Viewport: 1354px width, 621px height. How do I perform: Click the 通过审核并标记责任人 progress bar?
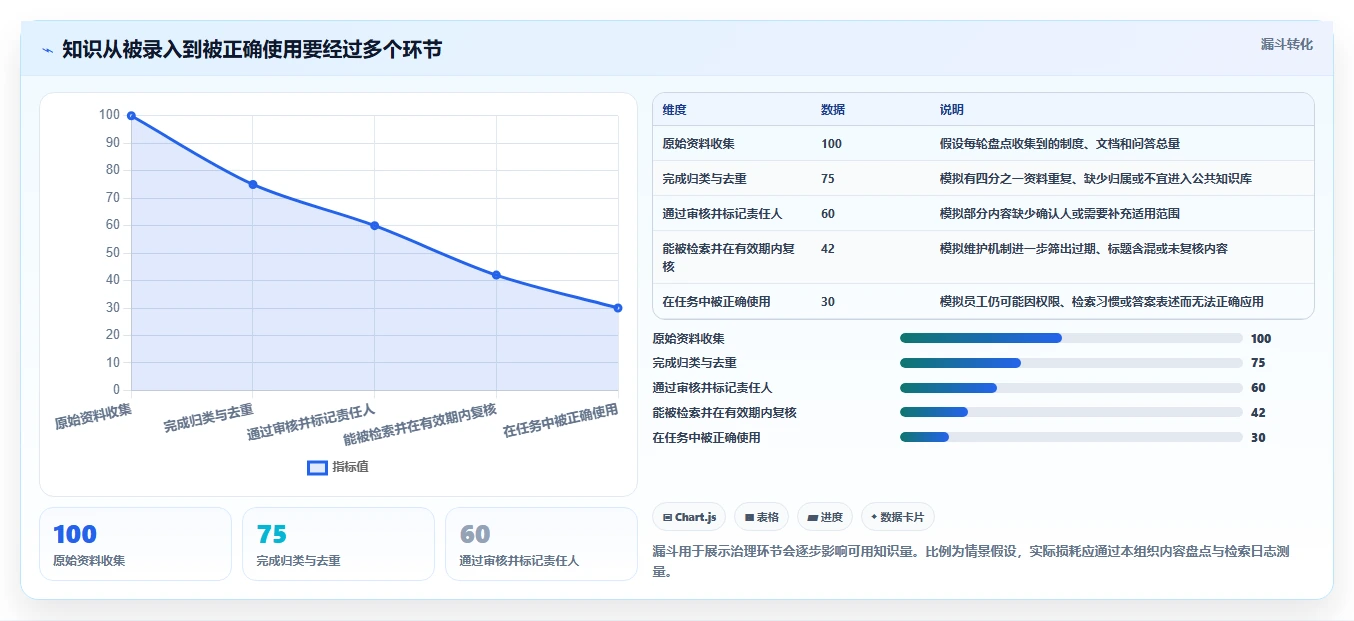pyautogui.click(x=1071, y=388)
